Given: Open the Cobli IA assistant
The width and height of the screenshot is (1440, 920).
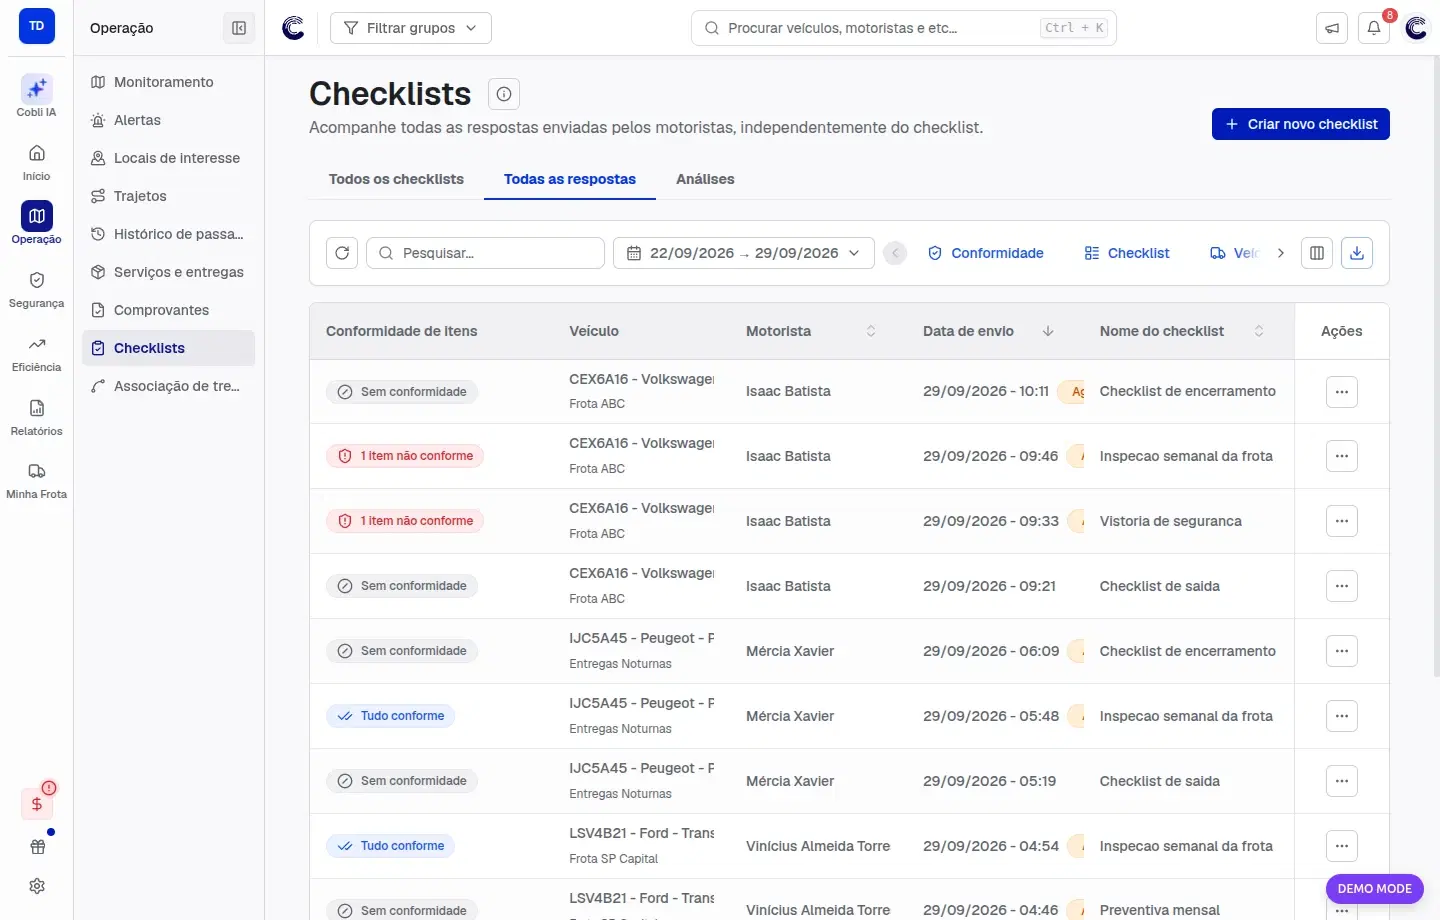Looking at the screenshot, I should coord(37,97).
